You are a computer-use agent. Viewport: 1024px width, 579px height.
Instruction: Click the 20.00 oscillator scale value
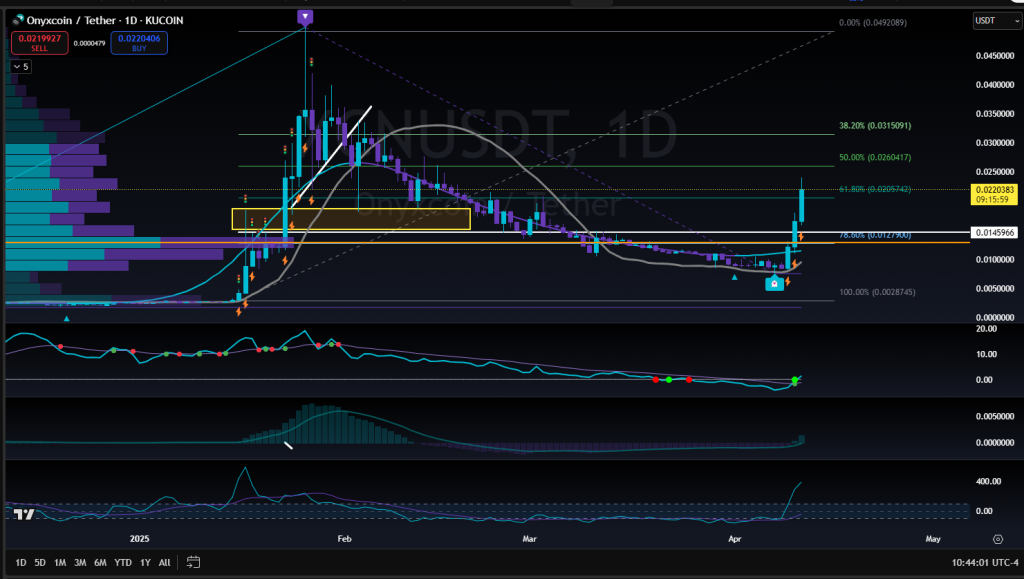click(x=986, y=329)
